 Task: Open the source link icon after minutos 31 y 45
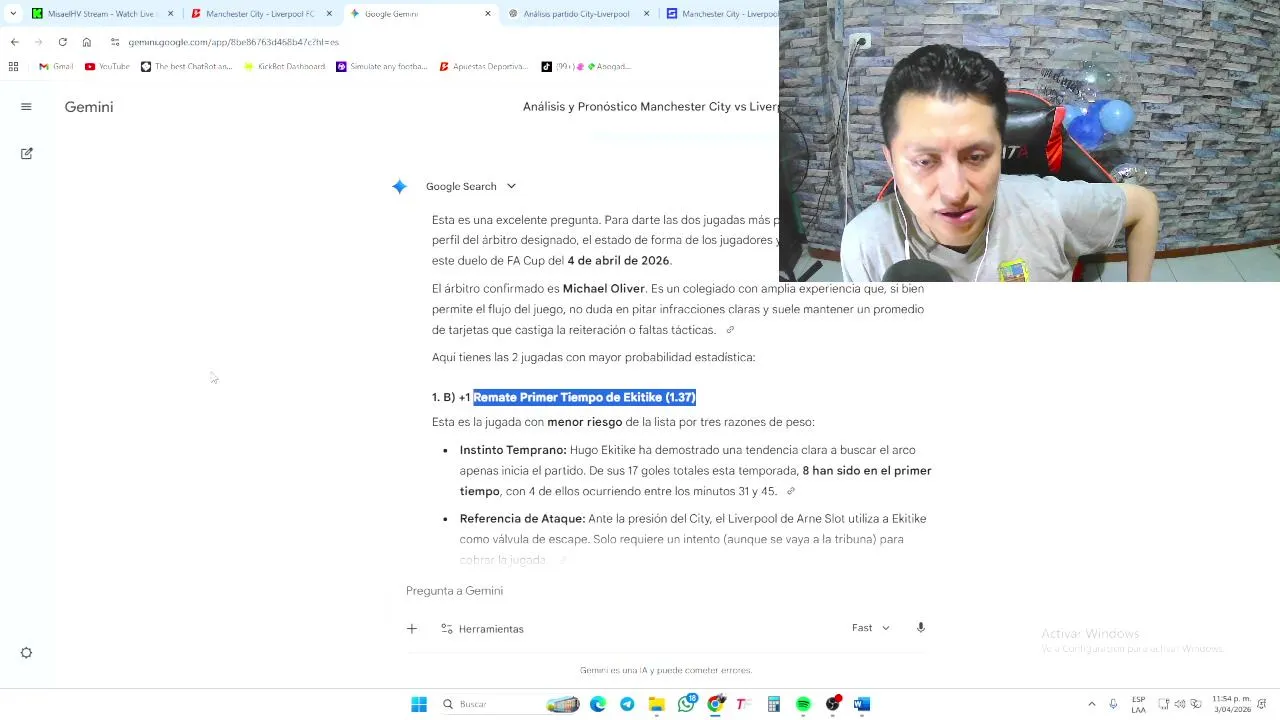[x=790, y=491]
